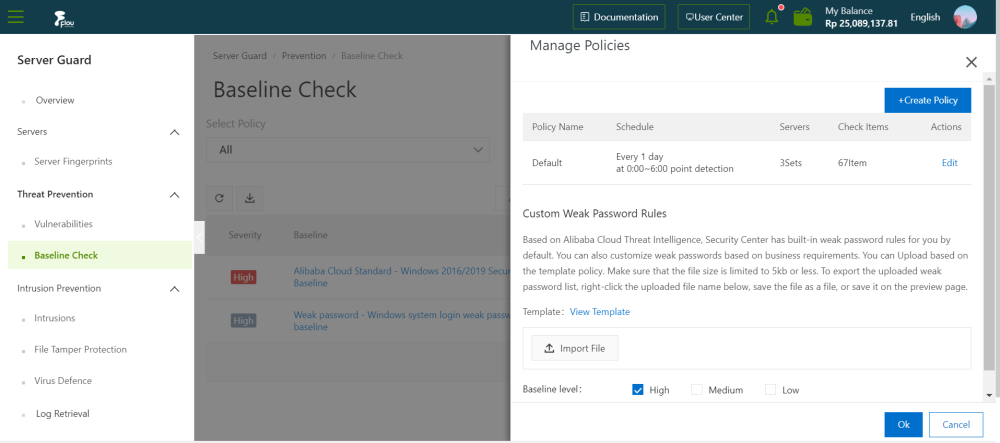This screenshot has width=1000, height=443.
Task: Open Intrusions page
Action: pos(55,318)
